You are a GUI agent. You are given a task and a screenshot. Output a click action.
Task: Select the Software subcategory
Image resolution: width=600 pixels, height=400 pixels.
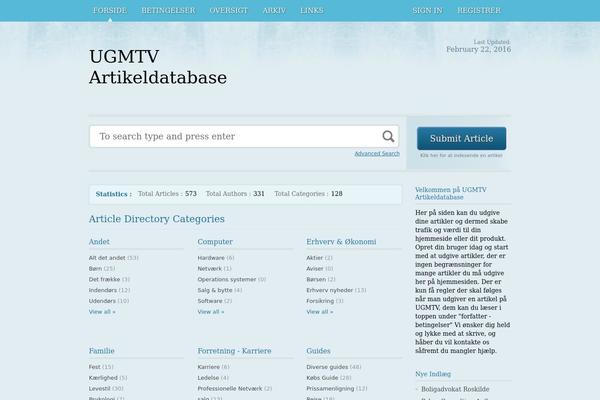pos(210,301)
